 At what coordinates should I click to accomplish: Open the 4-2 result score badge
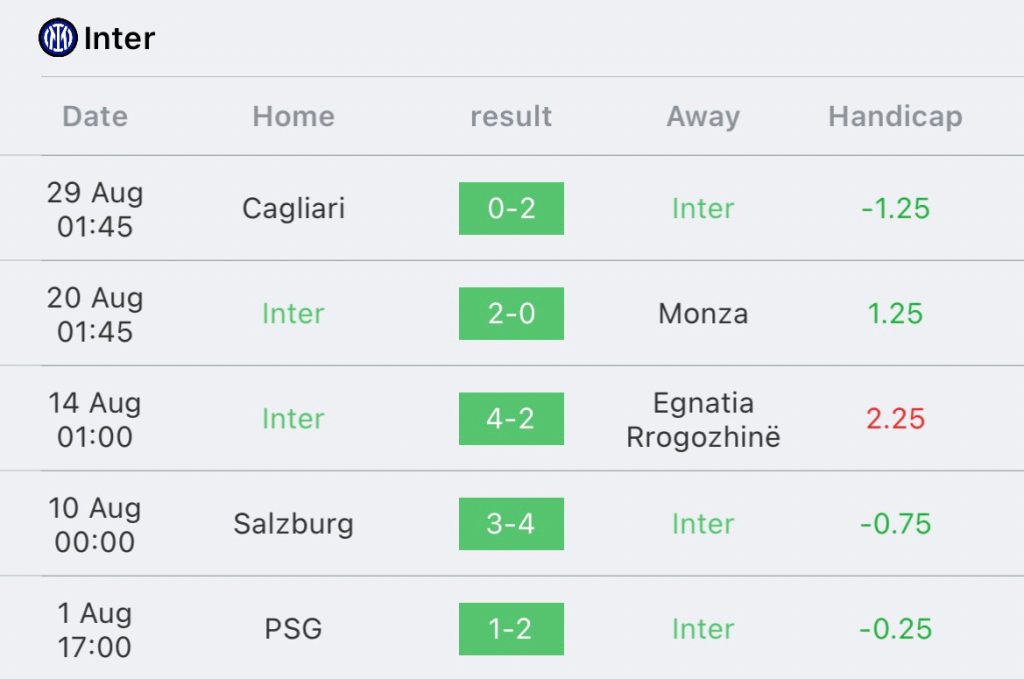[x=511, y=418]
